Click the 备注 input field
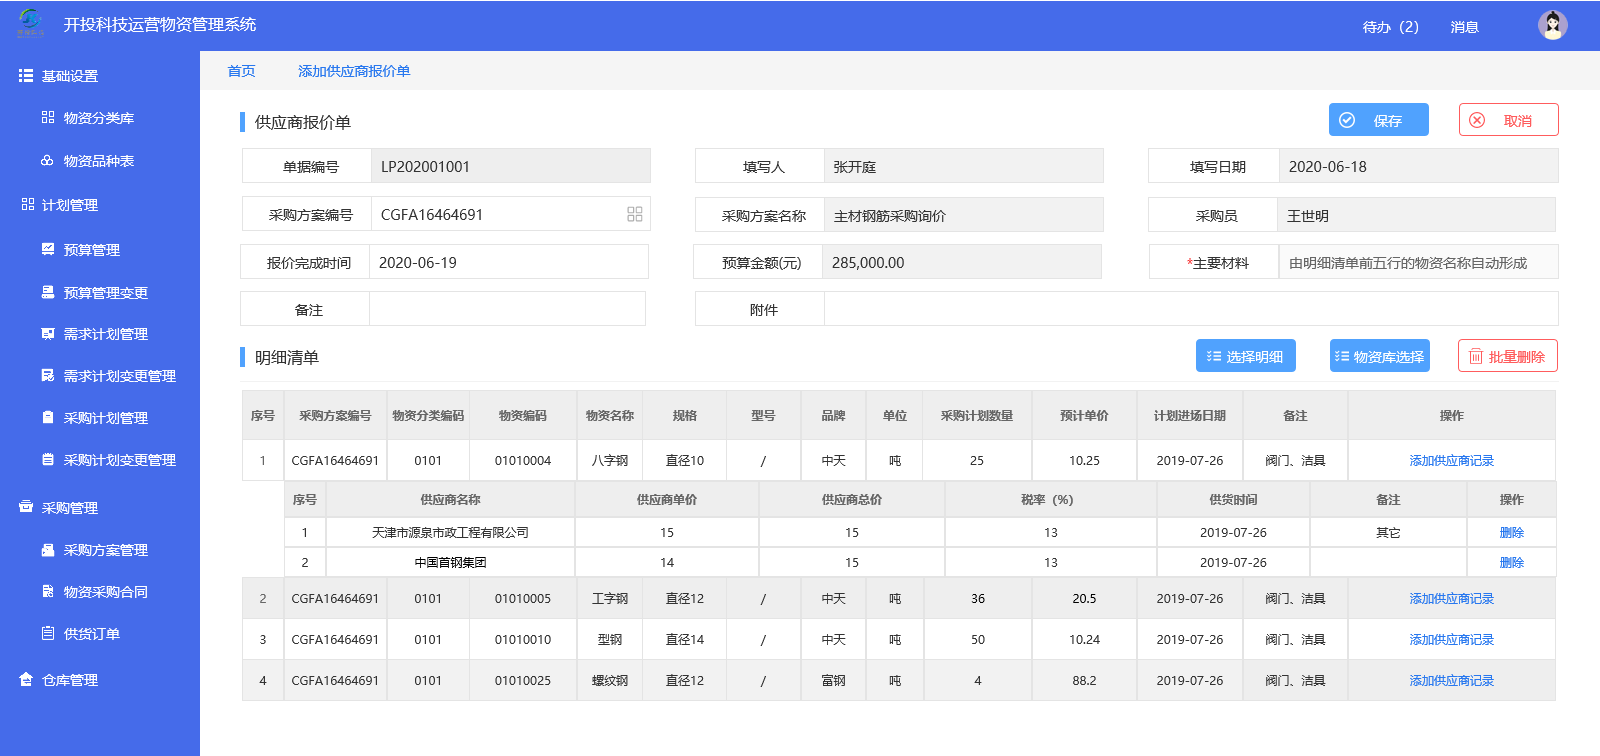The width and height of the screenshot is (1600, 756). coord(507,309)
